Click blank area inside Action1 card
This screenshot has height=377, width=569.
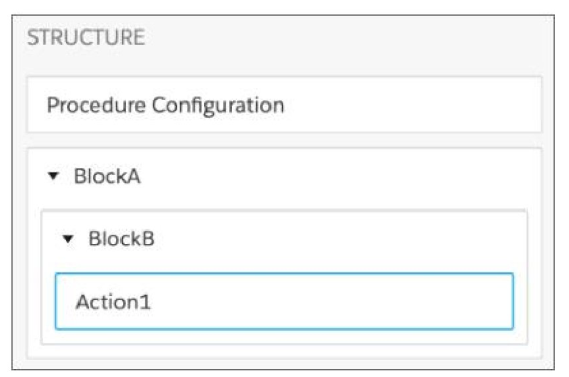(x=327, y=301)
